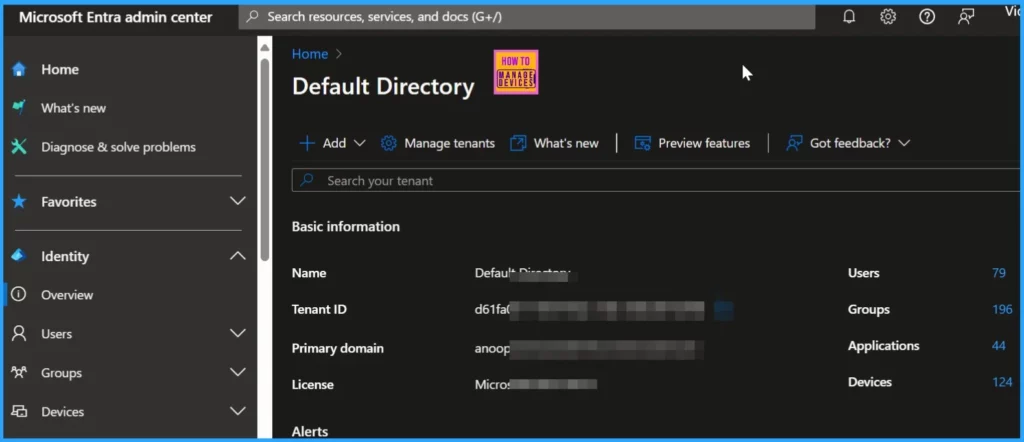This screenshot has height=442, width=1024.
Task: Click the Default Directory page heading
Action: coord(383,86)
